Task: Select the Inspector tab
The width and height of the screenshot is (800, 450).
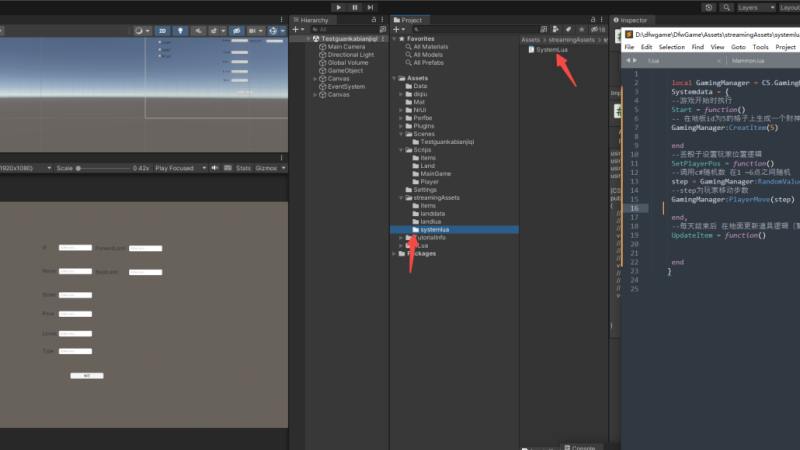Action: [630, 20]
